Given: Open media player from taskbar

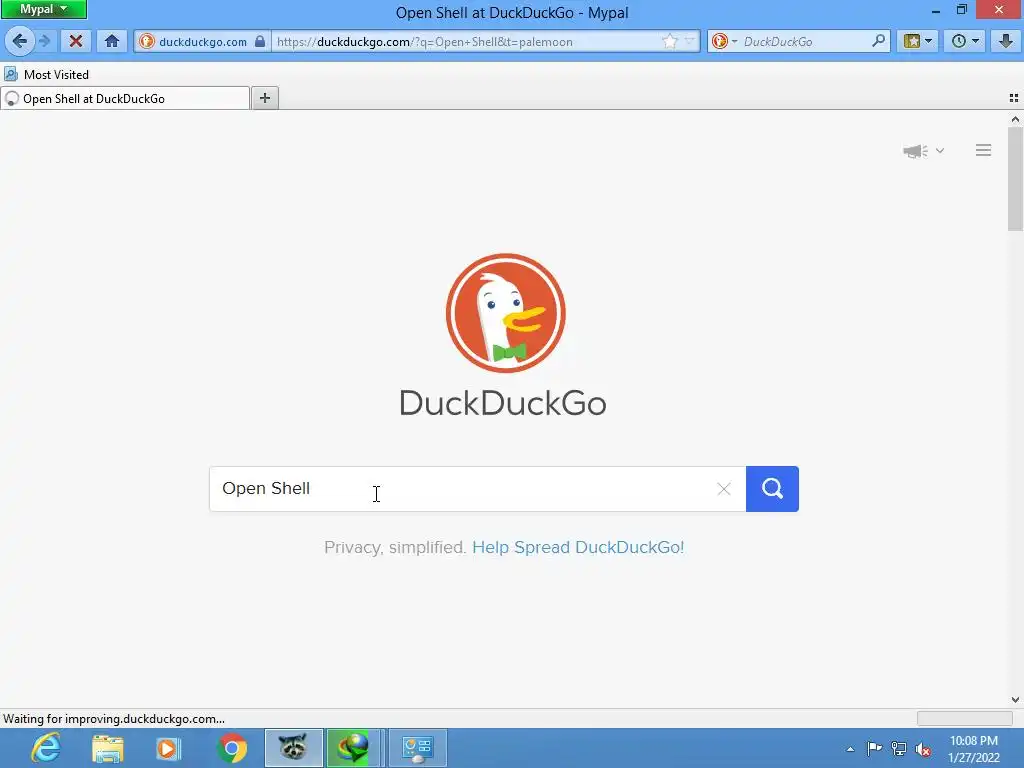Looking at the screenshot, I should tap(168, 748).
